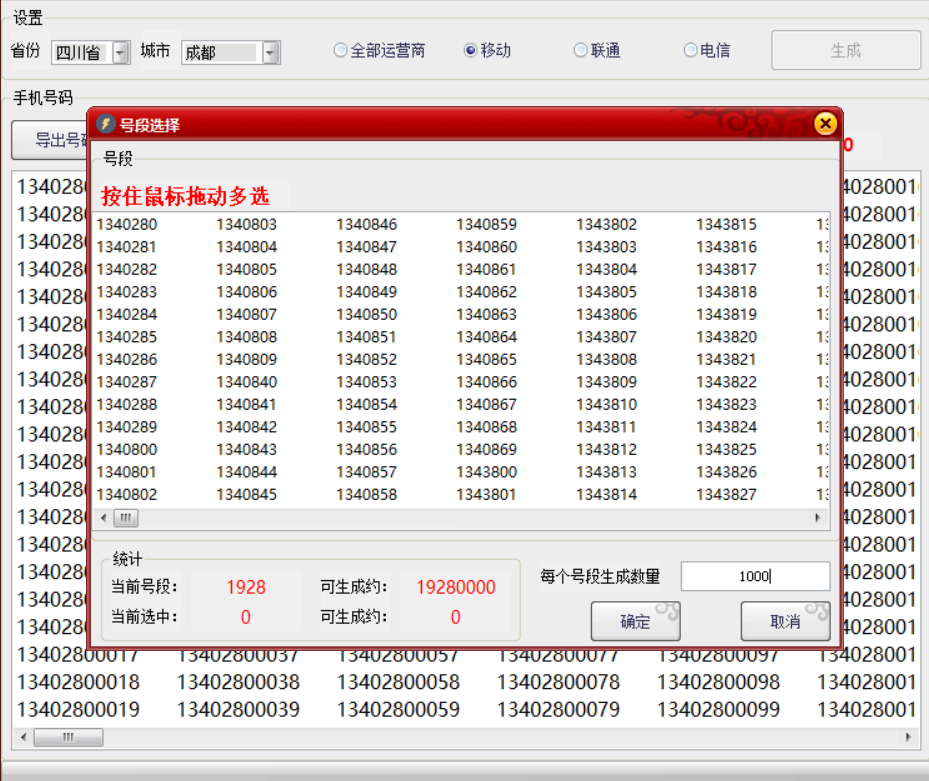Screen dimensions: 929x781
Task: Select segment 1340807
Action: [x=246, y=315]
